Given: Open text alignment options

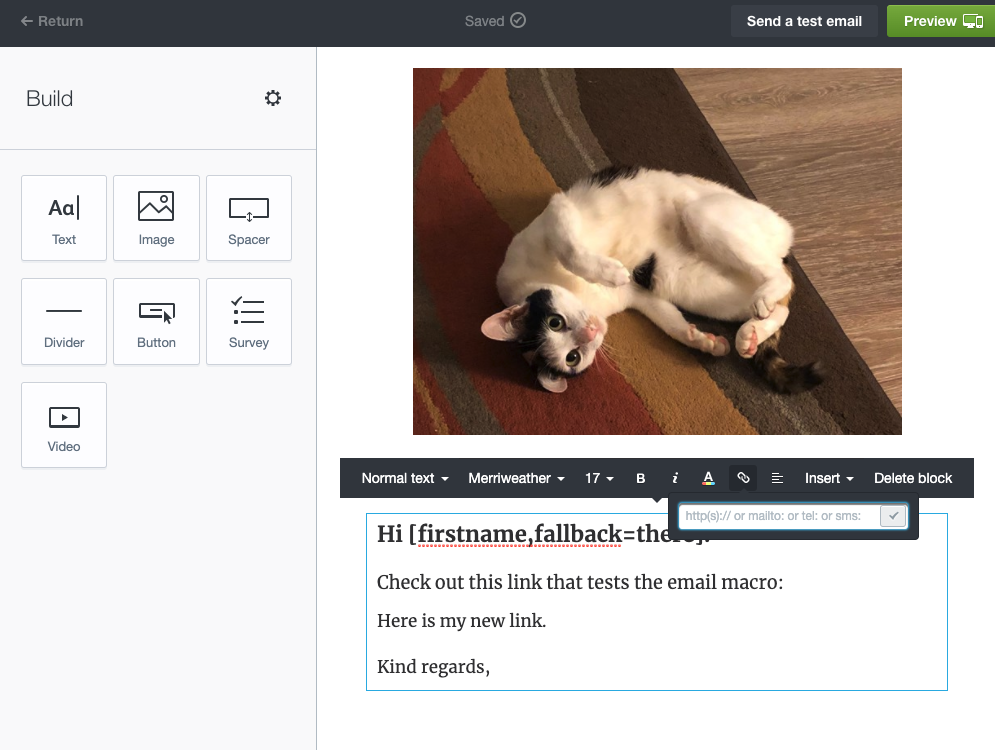Looking at the screenshot, I should tap(777, 478).
